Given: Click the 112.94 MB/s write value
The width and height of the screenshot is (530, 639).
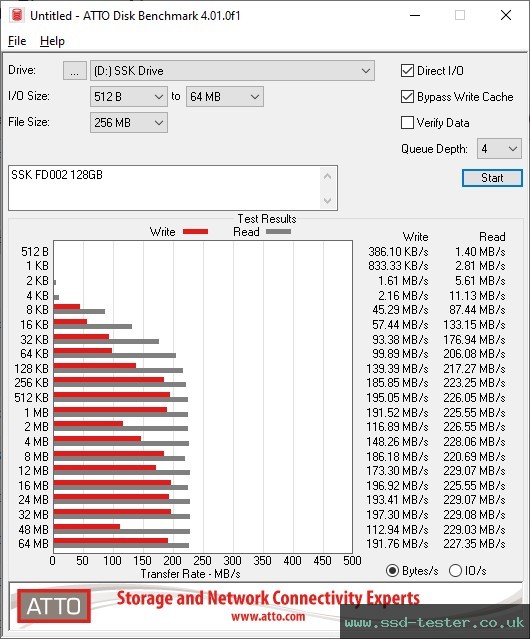Looking at the screenshot, I should click(397, 529).
